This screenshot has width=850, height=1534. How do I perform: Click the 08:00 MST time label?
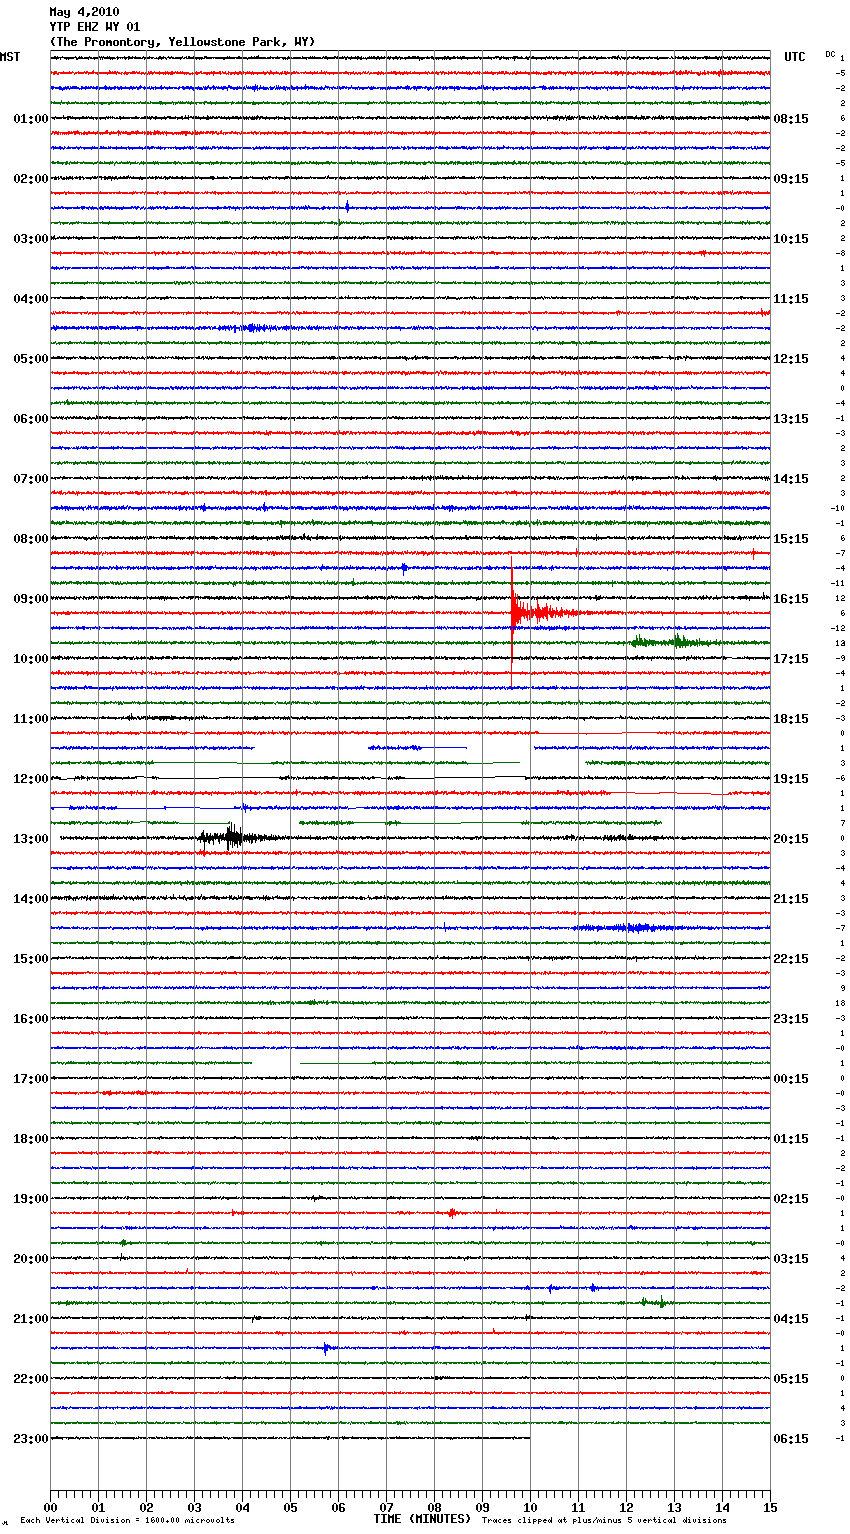31,539
